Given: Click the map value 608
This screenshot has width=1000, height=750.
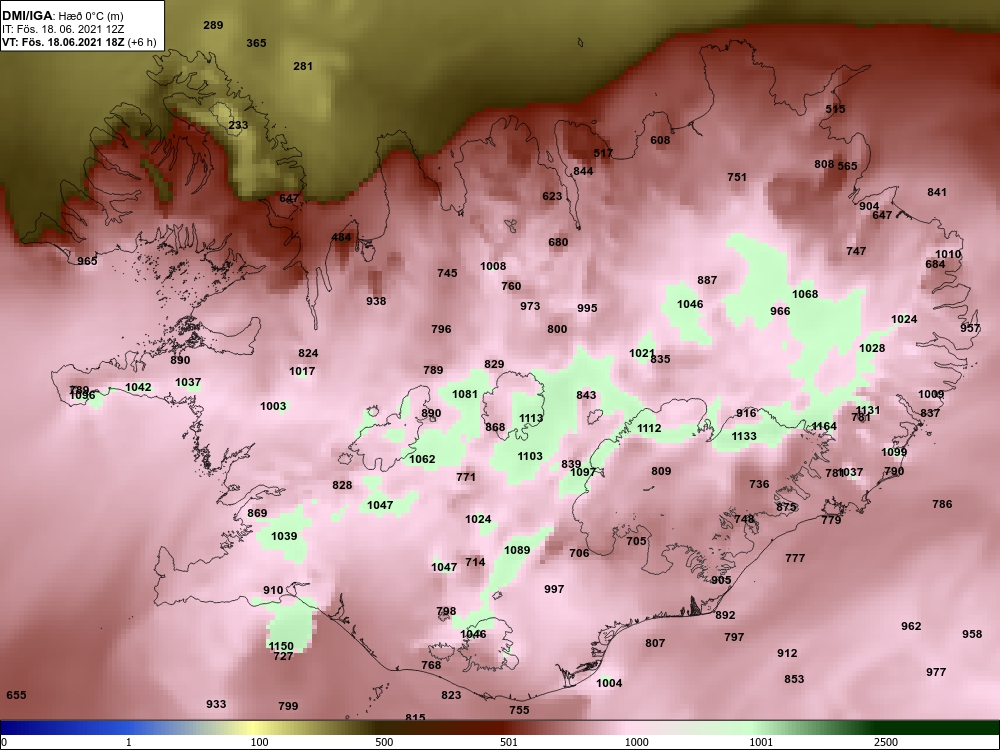Looking at the screenshot, I should [660, 140].
